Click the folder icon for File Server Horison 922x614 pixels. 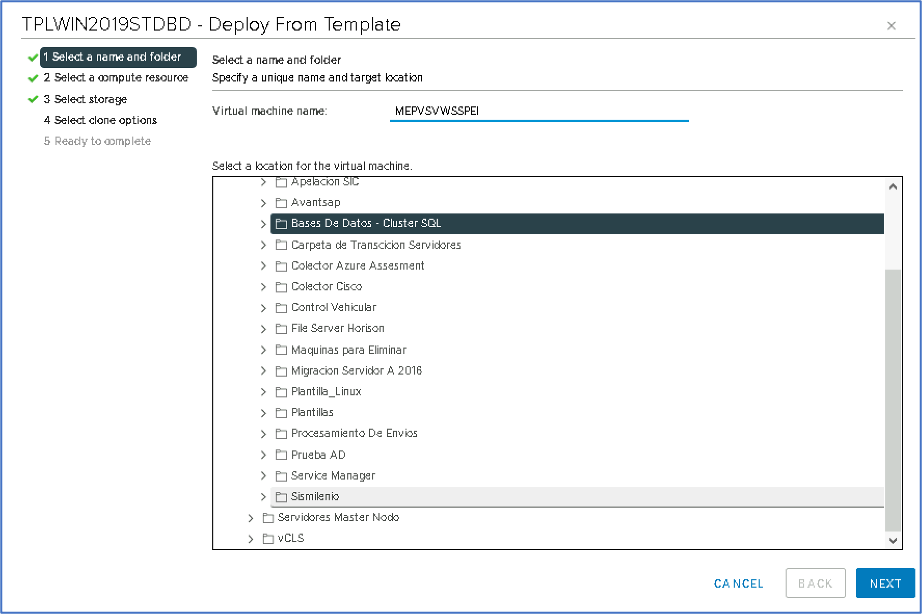[x=281, y=329]
